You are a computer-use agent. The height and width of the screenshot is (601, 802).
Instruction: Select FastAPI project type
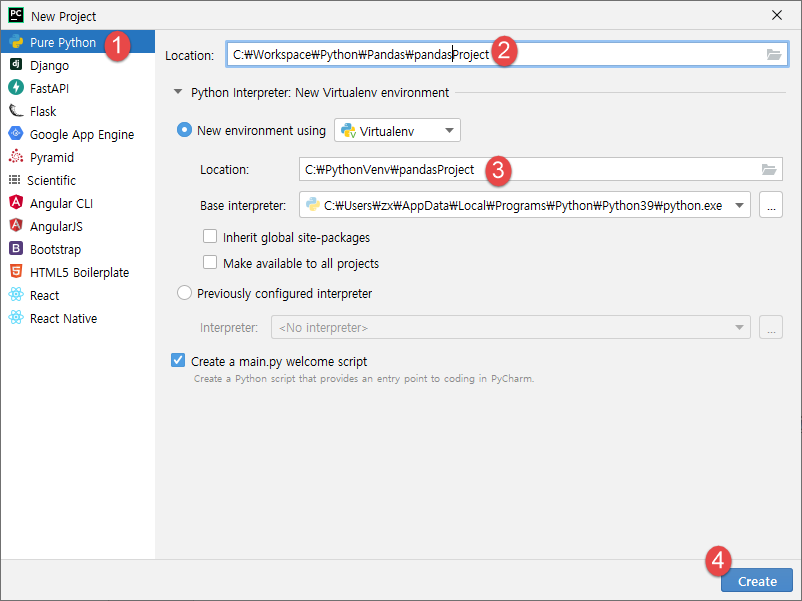pyautogui.click(x=78, y=88)
